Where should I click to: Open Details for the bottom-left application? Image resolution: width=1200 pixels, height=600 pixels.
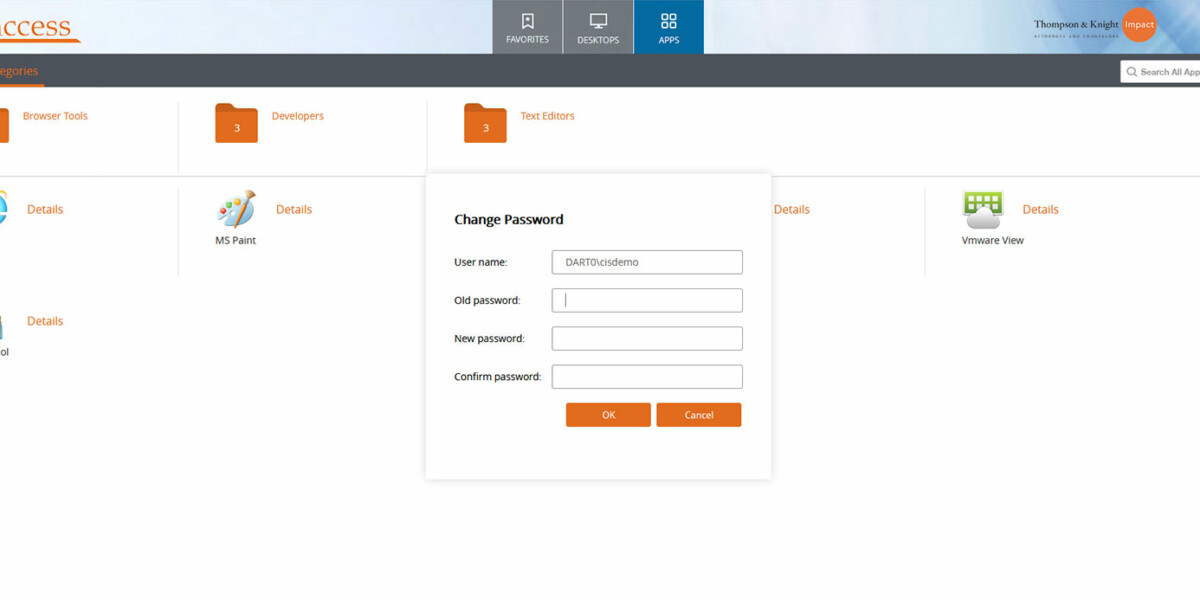pos(44,320)
